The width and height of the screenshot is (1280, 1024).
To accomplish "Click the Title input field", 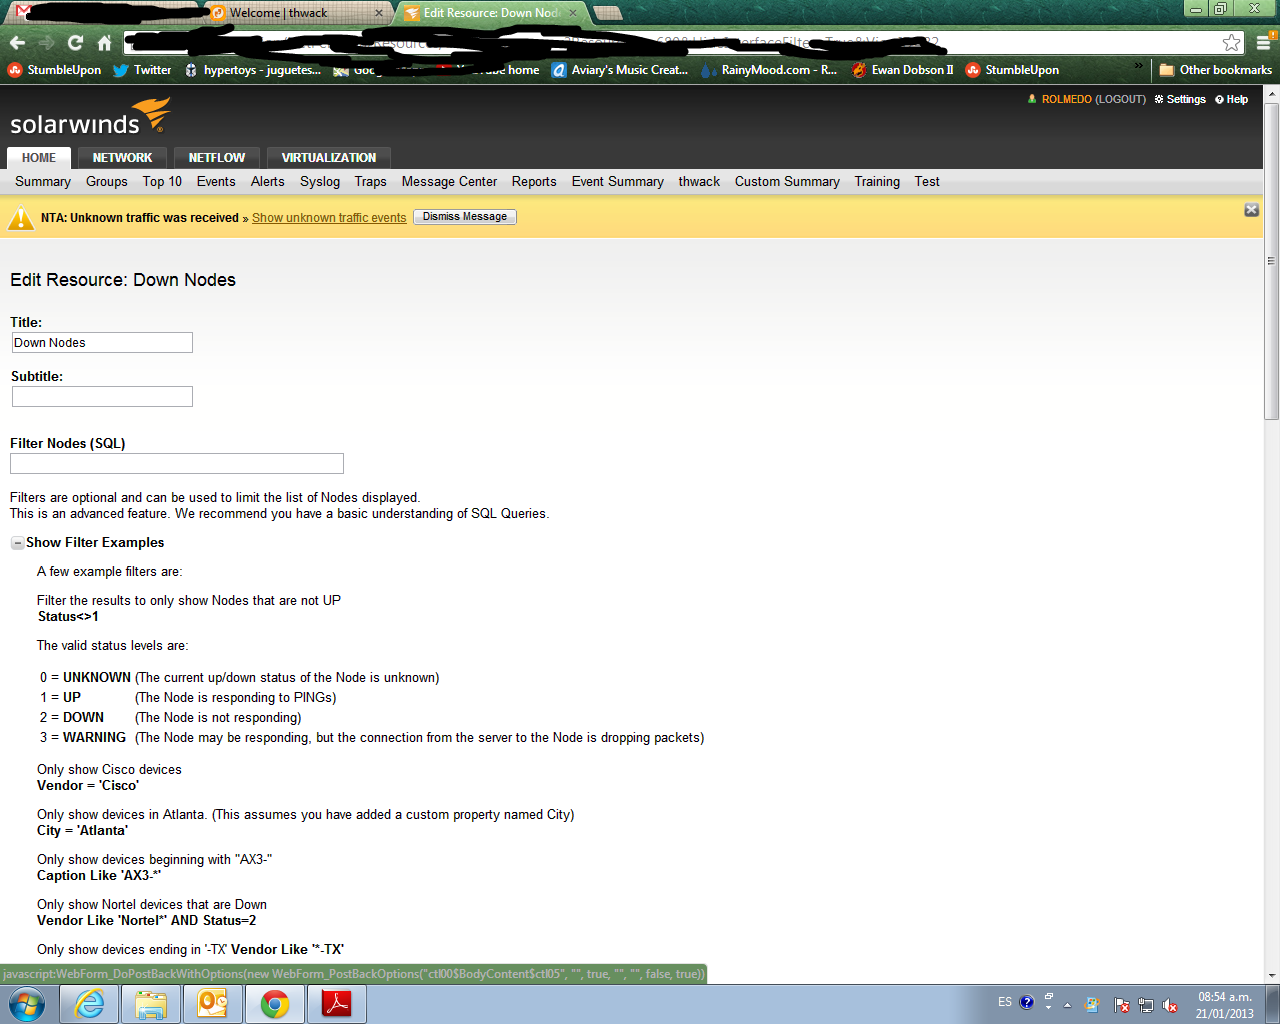I will tap(102, 343).
